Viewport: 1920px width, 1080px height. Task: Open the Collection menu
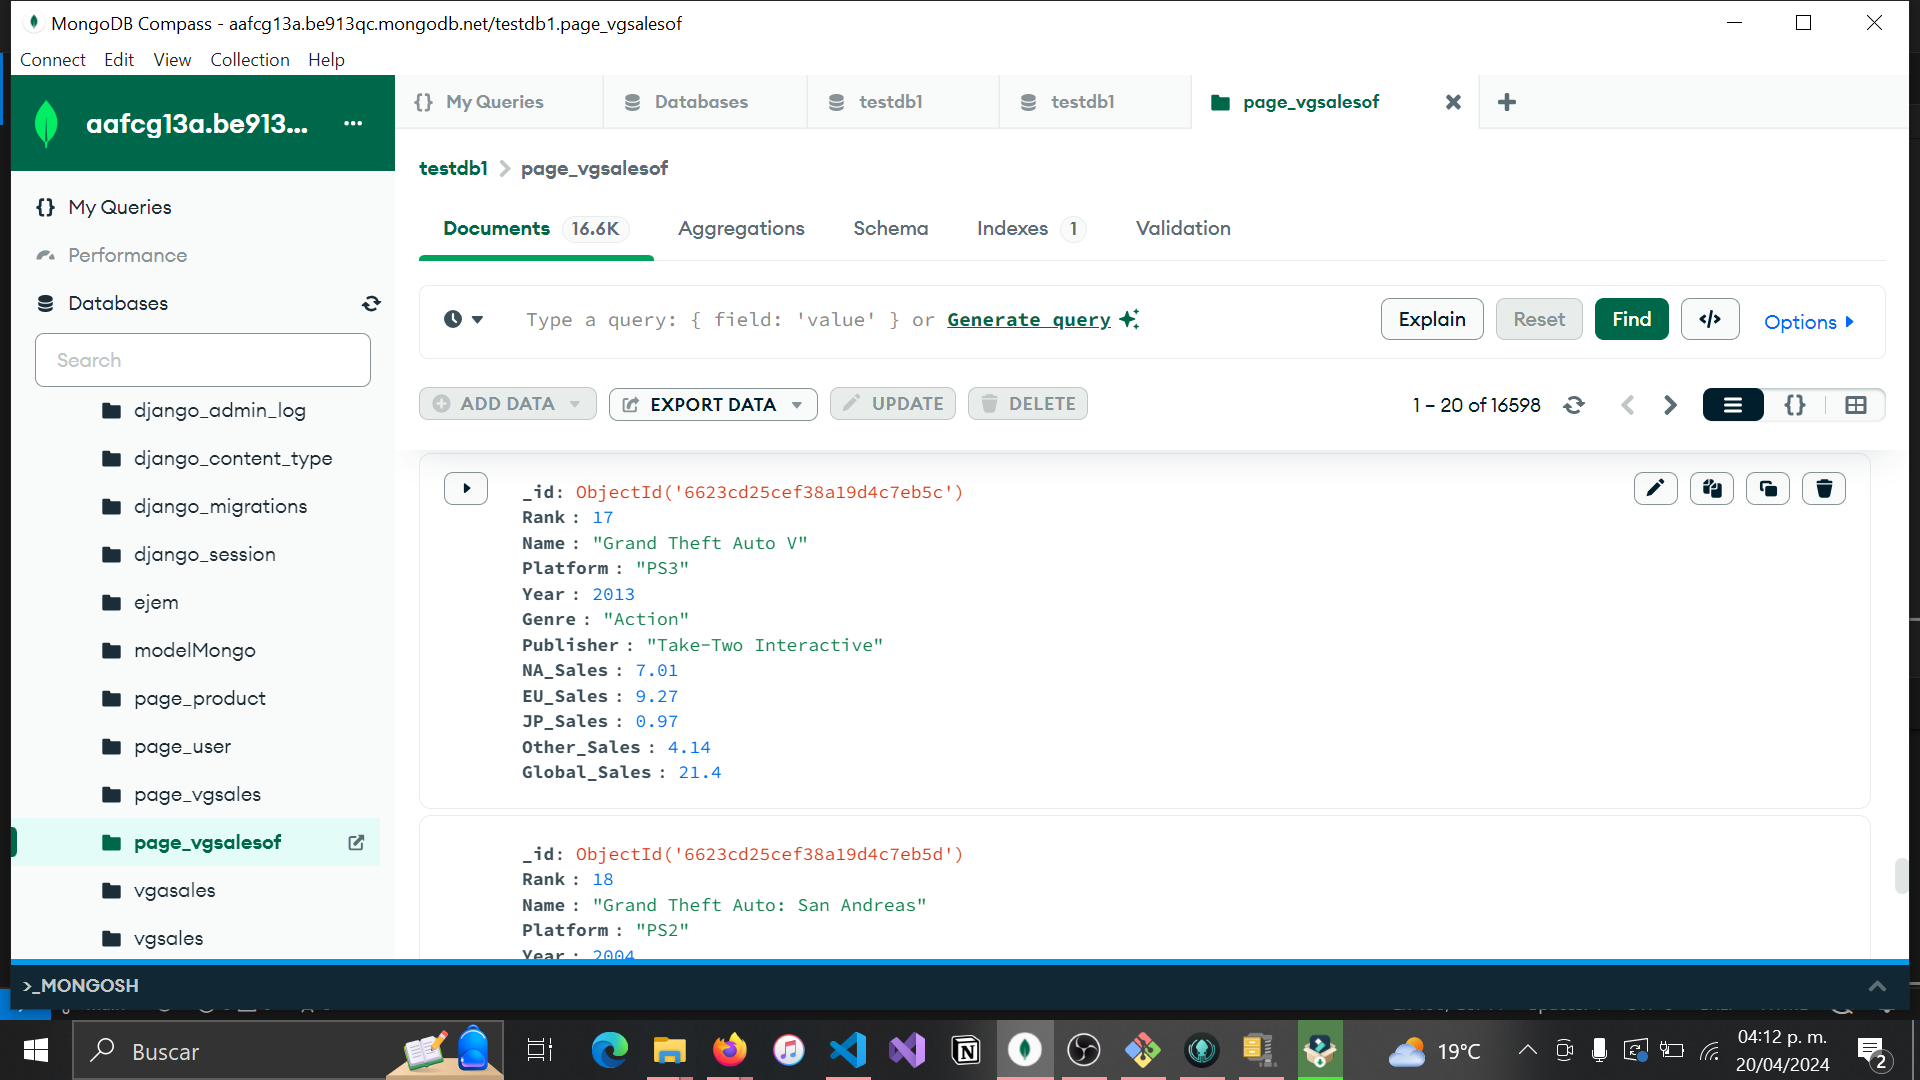249,59
